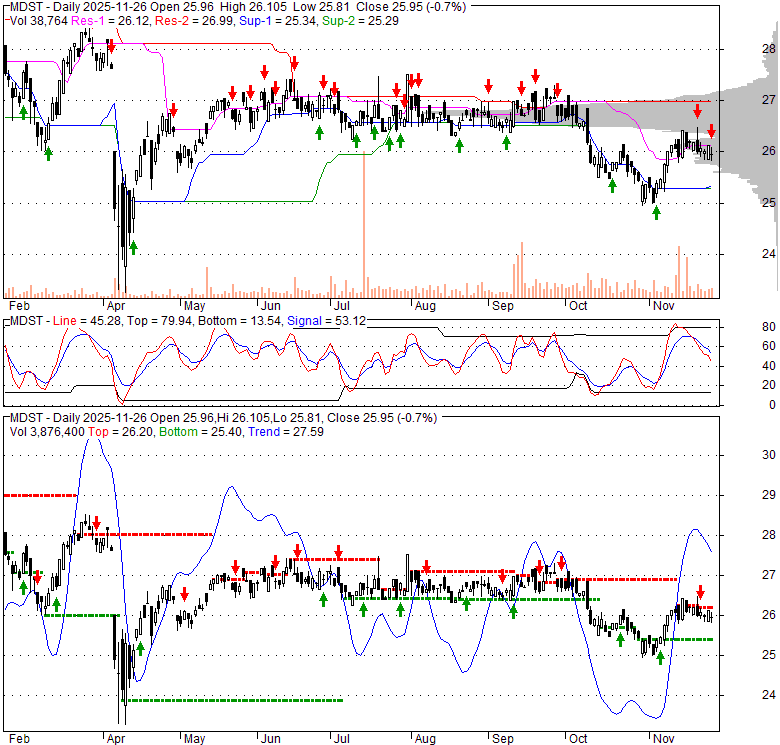Click the Vol 3,876,400 readout
This screenshot has width=780, height=745.
[47, 432]
